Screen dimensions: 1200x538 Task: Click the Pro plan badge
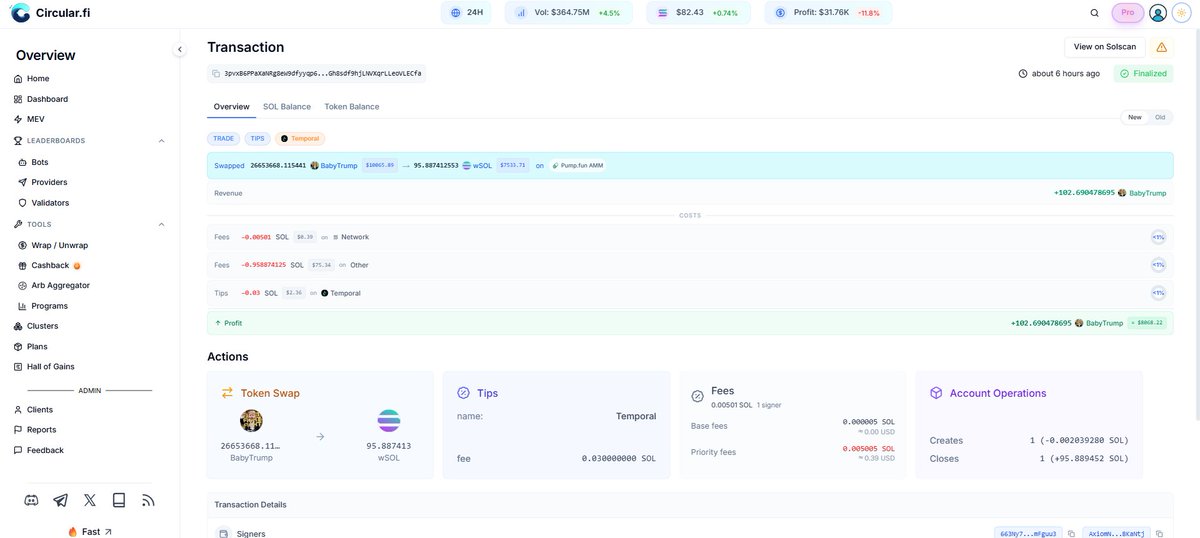click(x=1128, y=13)
